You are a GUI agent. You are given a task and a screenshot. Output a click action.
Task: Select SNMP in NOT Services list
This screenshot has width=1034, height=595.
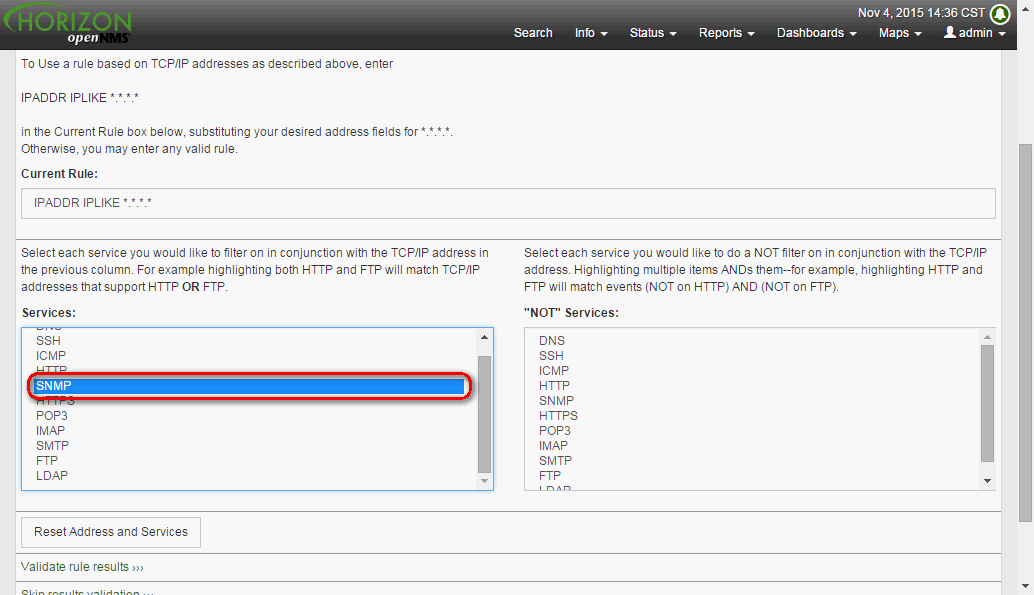point(556,401)
